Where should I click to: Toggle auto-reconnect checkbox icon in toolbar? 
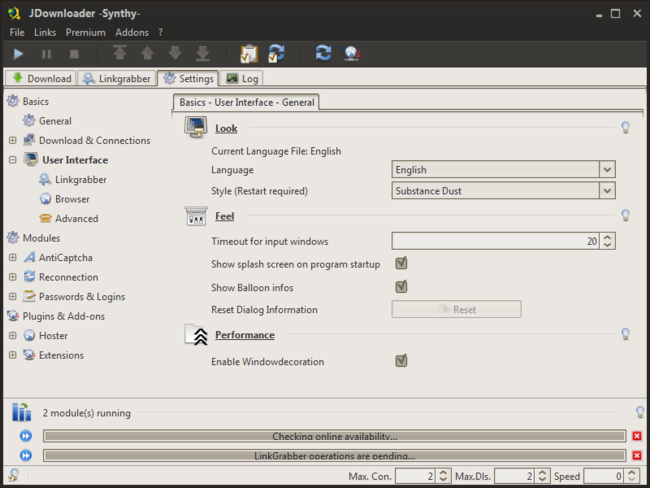click(276, 53)
